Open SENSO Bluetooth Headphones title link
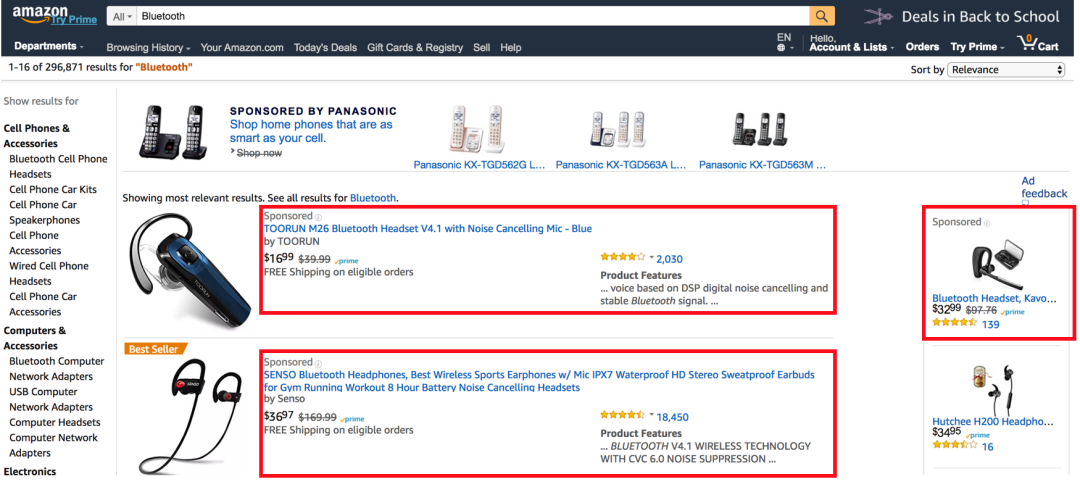Viewport: 1080px width, 495px height. tap(539, 381)
